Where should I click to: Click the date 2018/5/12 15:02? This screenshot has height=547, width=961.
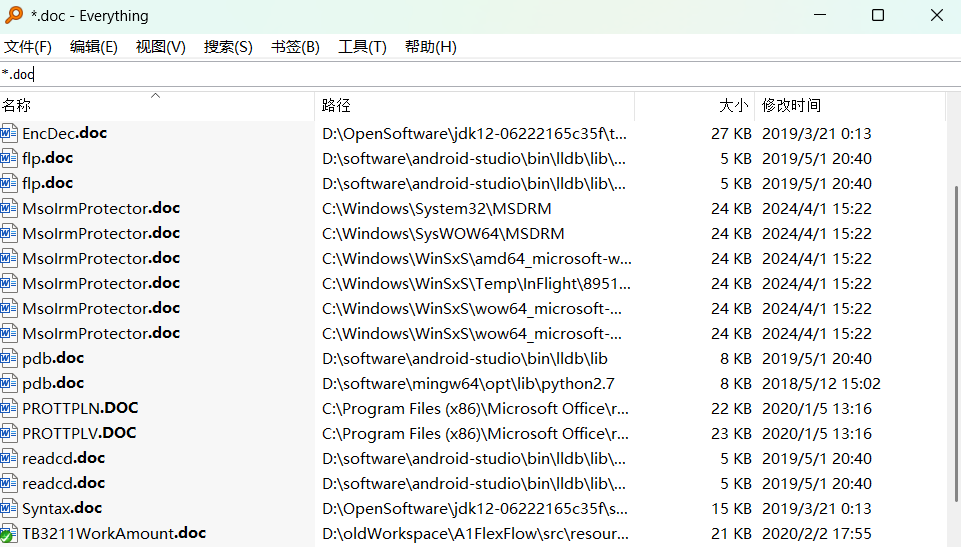click(x=821, y=384)
